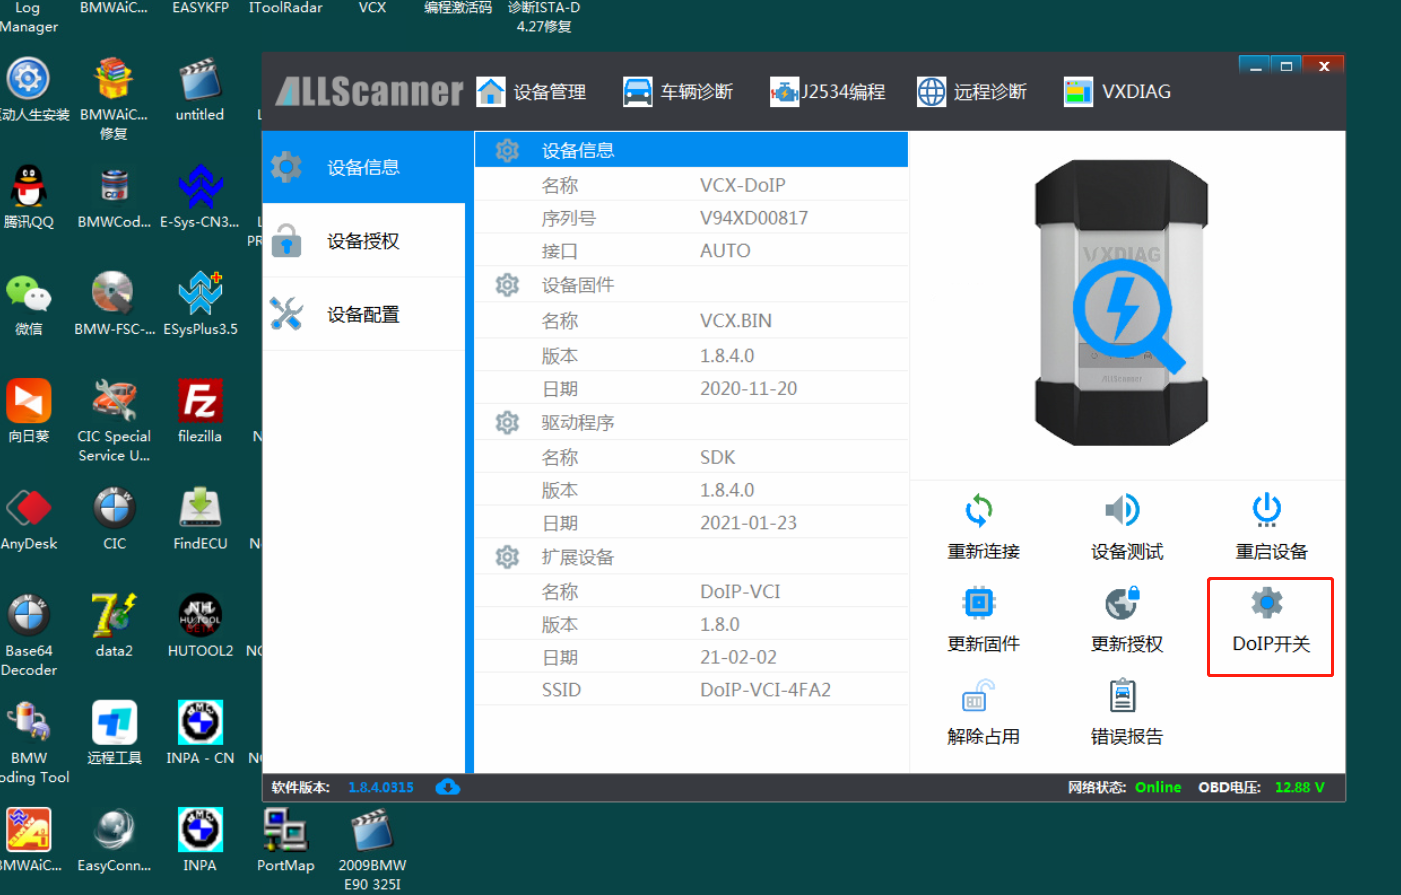
Task: Click the driver date 2021-01-23
Action: tap(749, 523)
